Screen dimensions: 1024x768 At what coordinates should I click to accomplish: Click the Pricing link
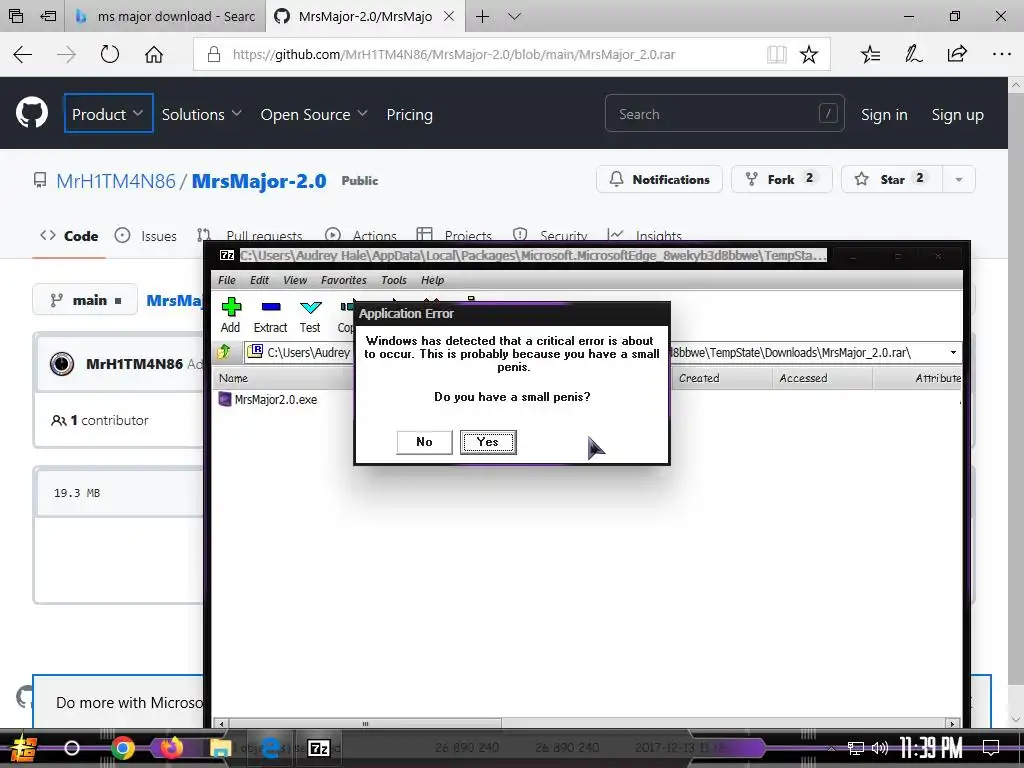click(x=409, y=114)
